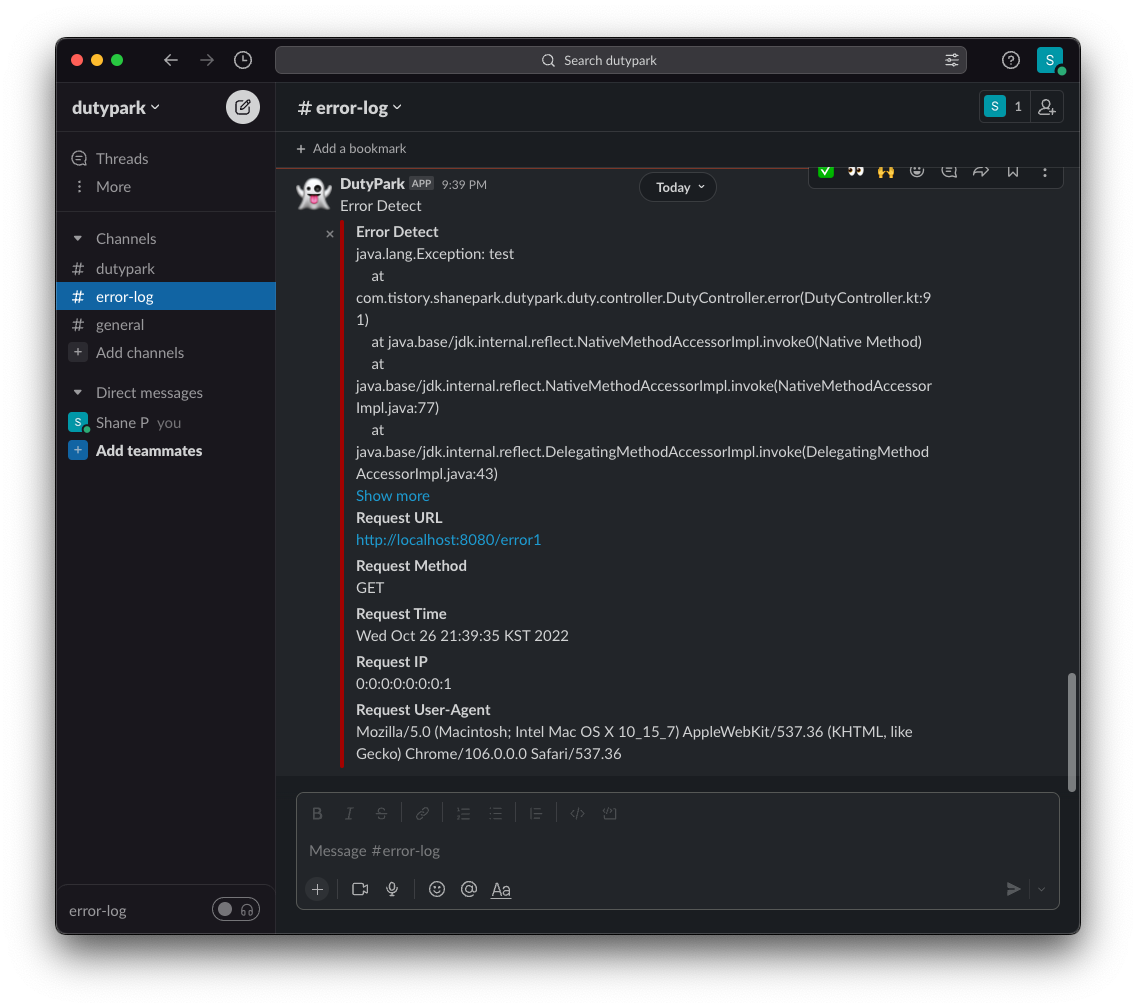Collapse the Direct messages section

tap(78, 393)
